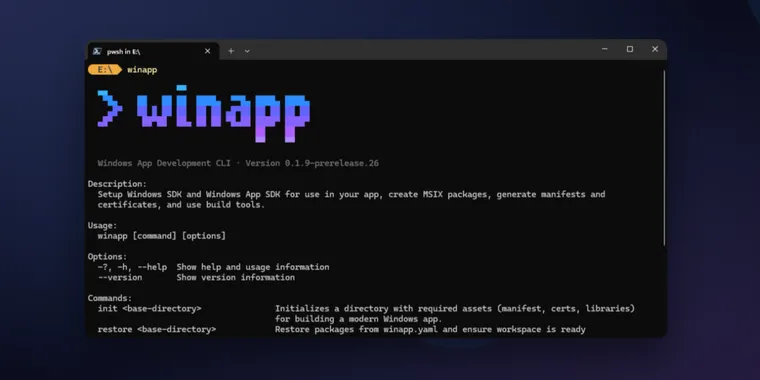Click 'Show help and usage information' text
Viewport: 760px width, 380px height.
253,267
